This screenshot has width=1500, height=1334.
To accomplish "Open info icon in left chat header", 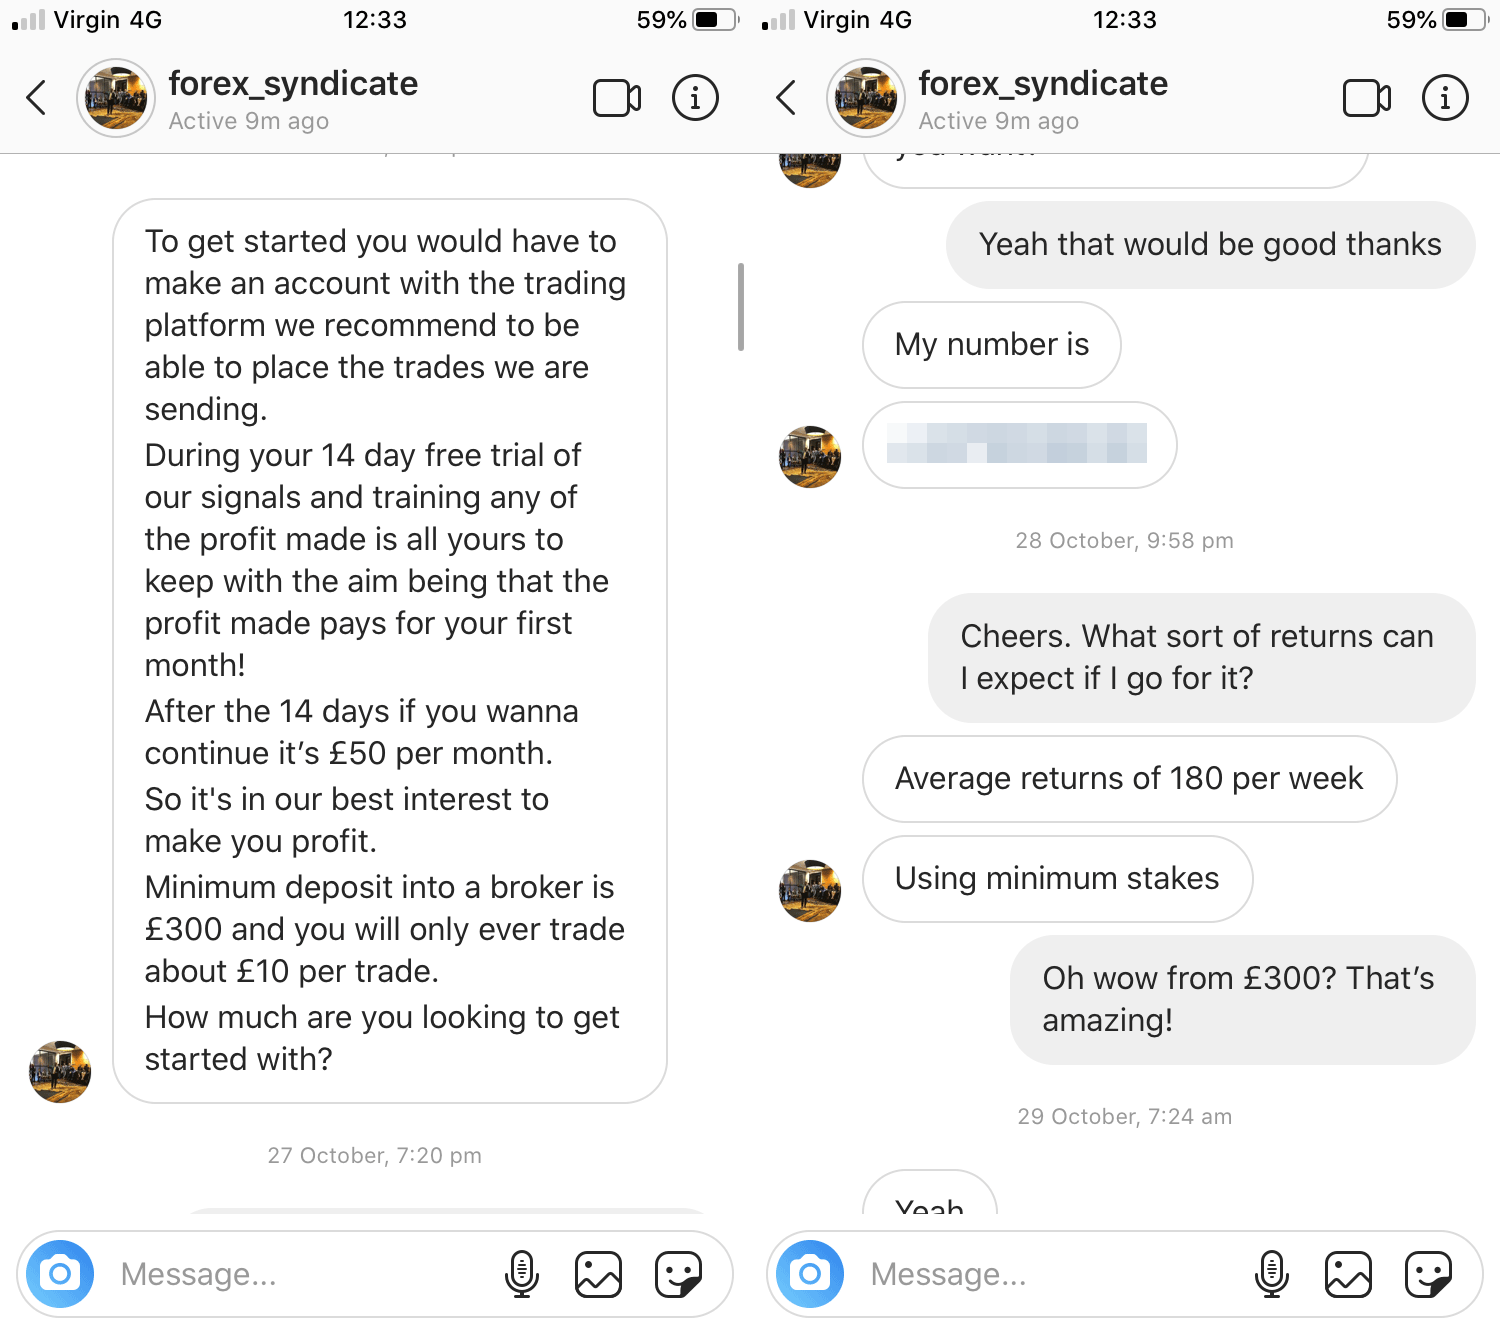I will (x=695, y=98).
